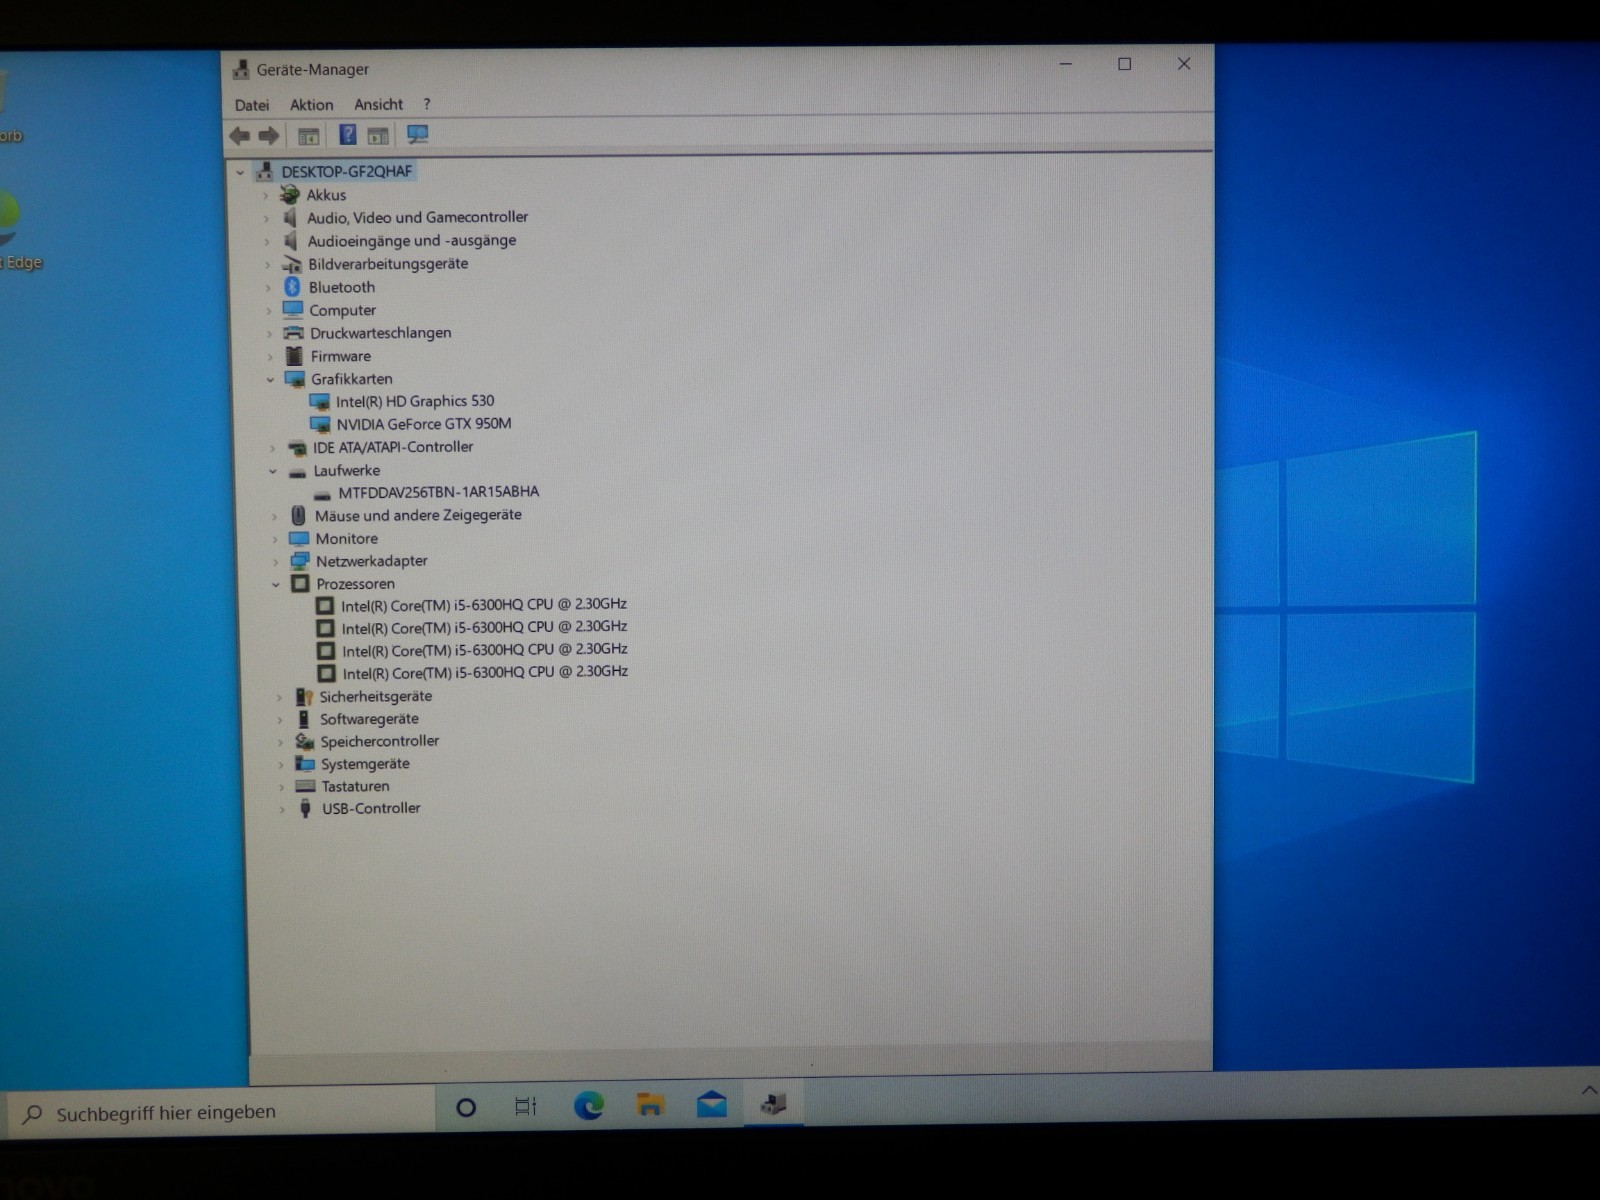The image size is (1600, 1200).
Task: Select the MTFDDAV256TBN-1AR15ABHA drive entry
Action: pos(439,492)
